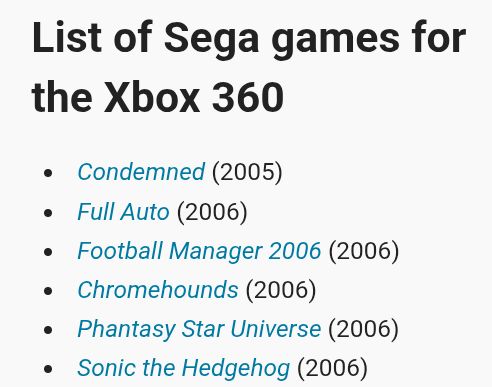Open the Full Auto link
The width and height of the screenshot is (492, 387).
click(123, 211)
